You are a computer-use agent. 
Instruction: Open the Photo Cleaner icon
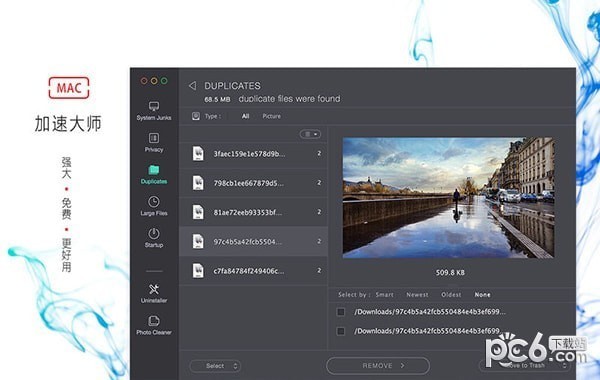[154, 321]
